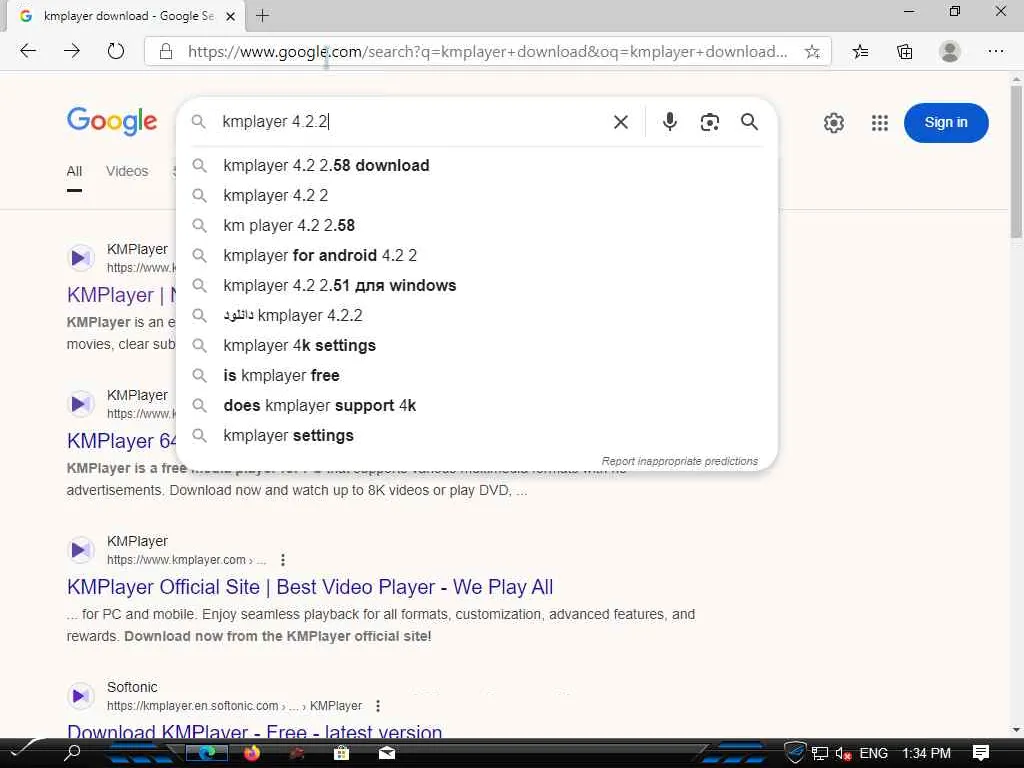Open 'Download KMPlayer - Free - latest version' link
This screenshot has height=768, width=1024.
click(x=254, y=732)
